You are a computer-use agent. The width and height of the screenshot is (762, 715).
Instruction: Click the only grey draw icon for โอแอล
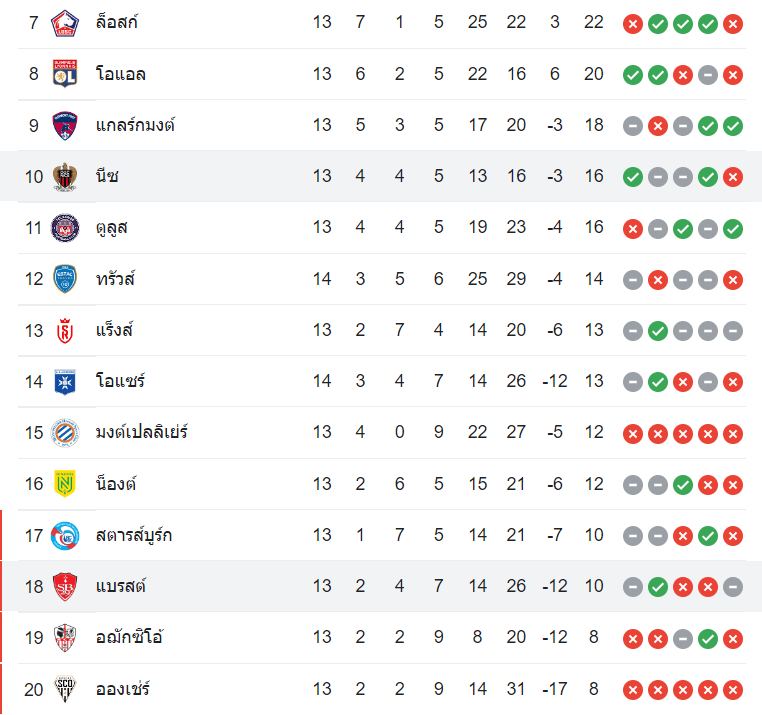pyautogui.click(x=708, y=75)
